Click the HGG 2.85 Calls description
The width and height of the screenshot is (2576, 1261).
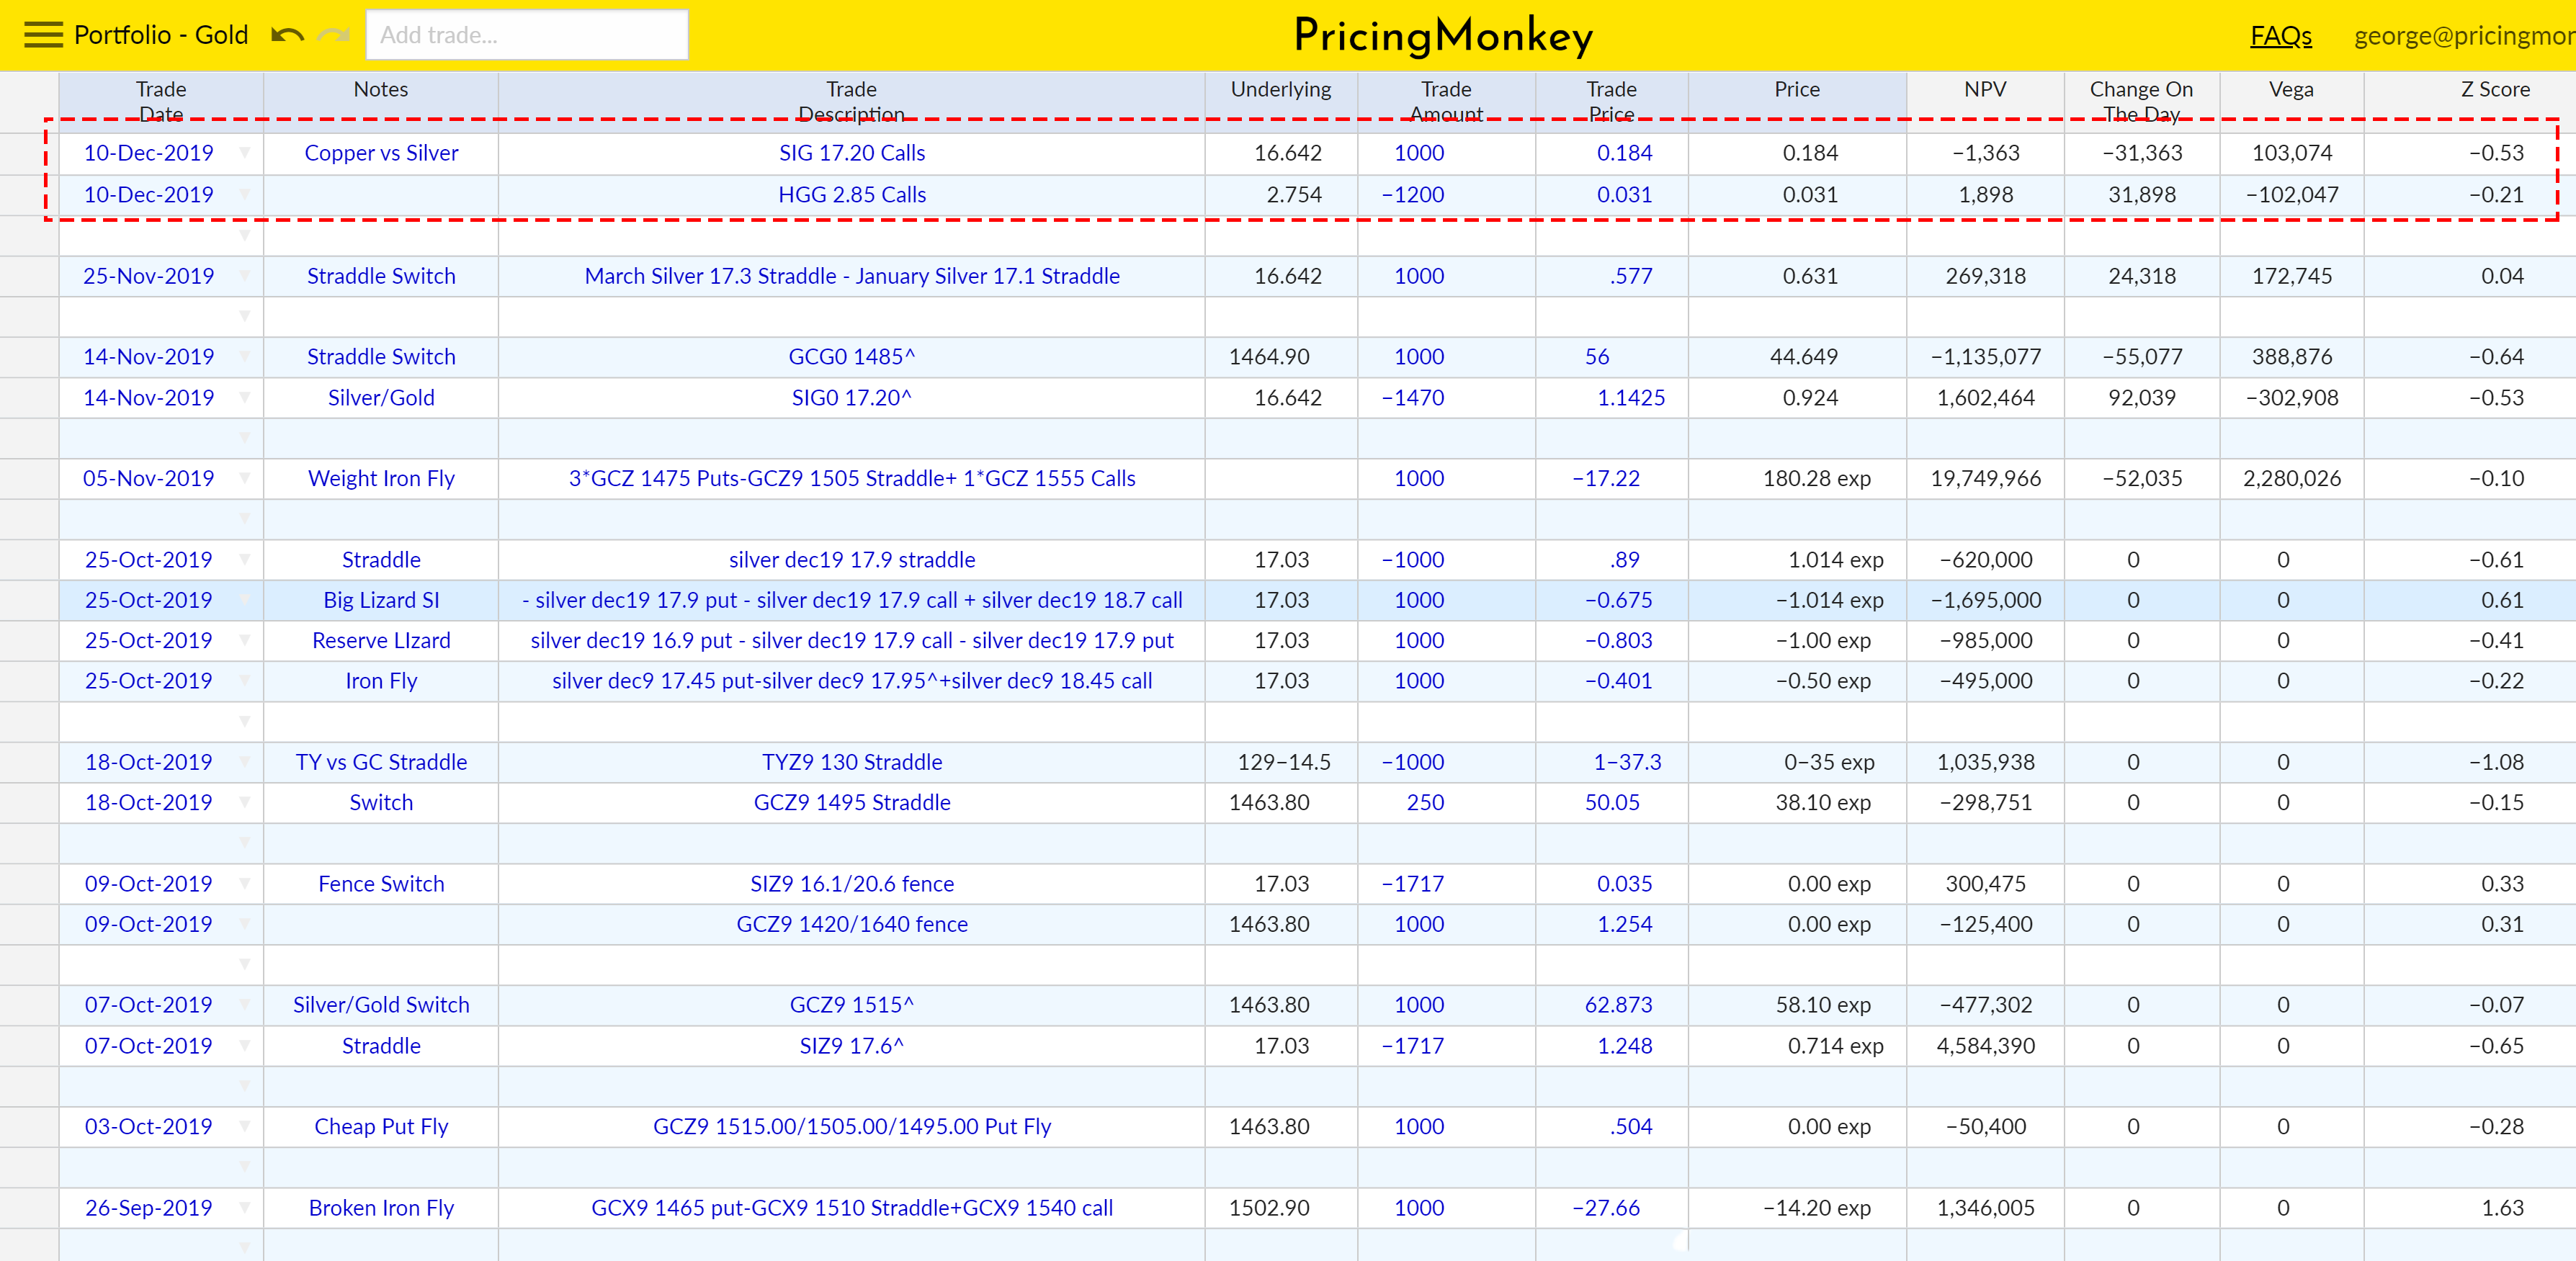[852, 194]
